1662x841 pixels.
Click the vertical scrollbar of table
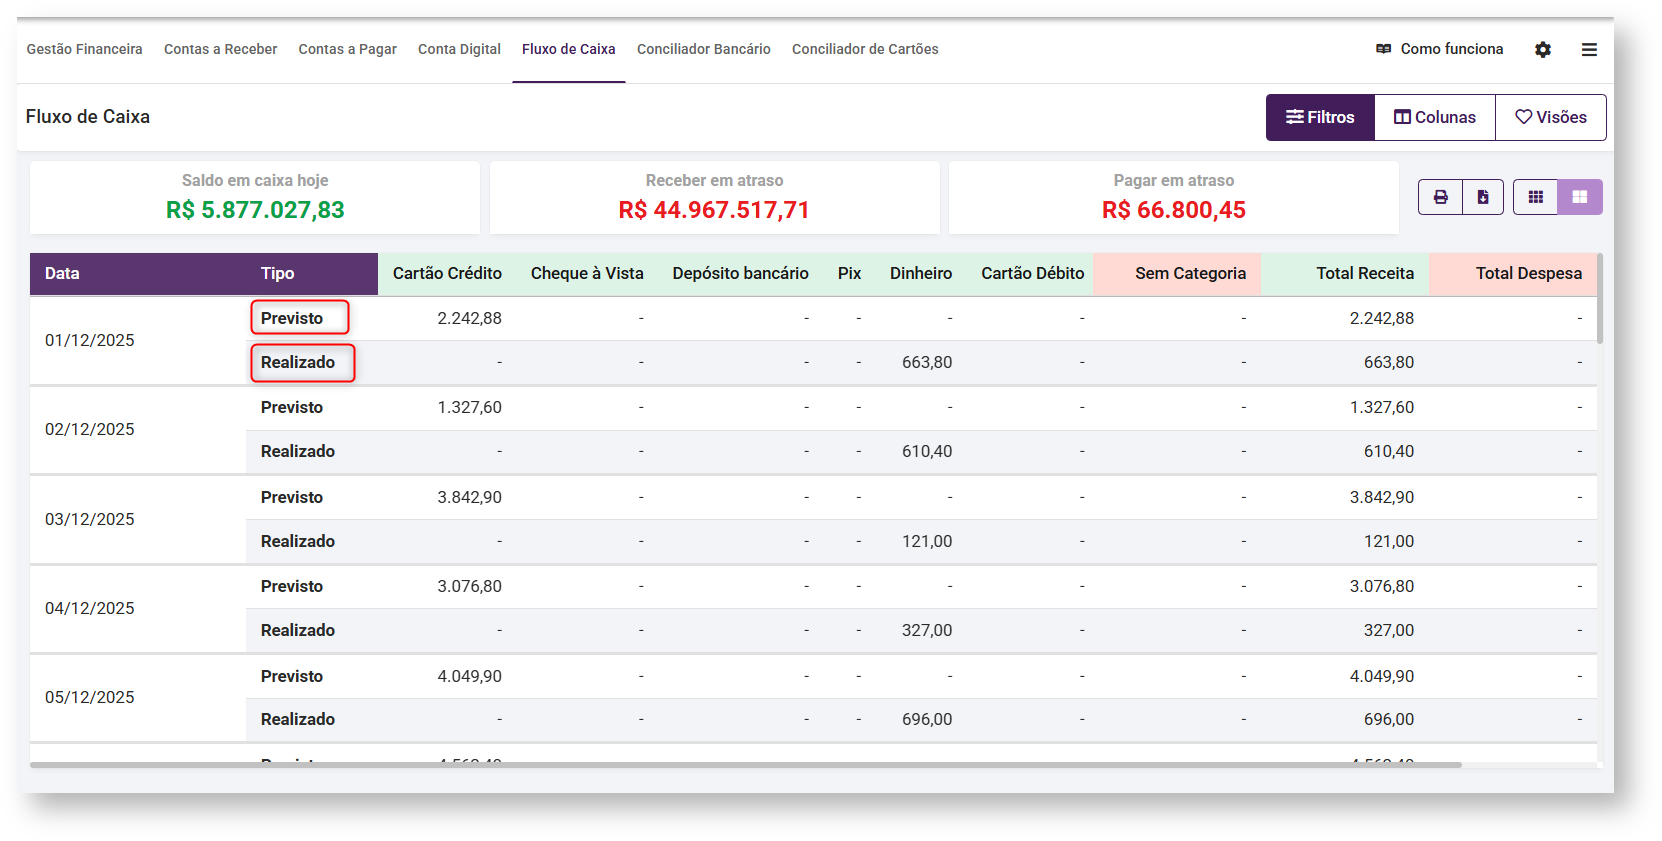click(1600, 300)
